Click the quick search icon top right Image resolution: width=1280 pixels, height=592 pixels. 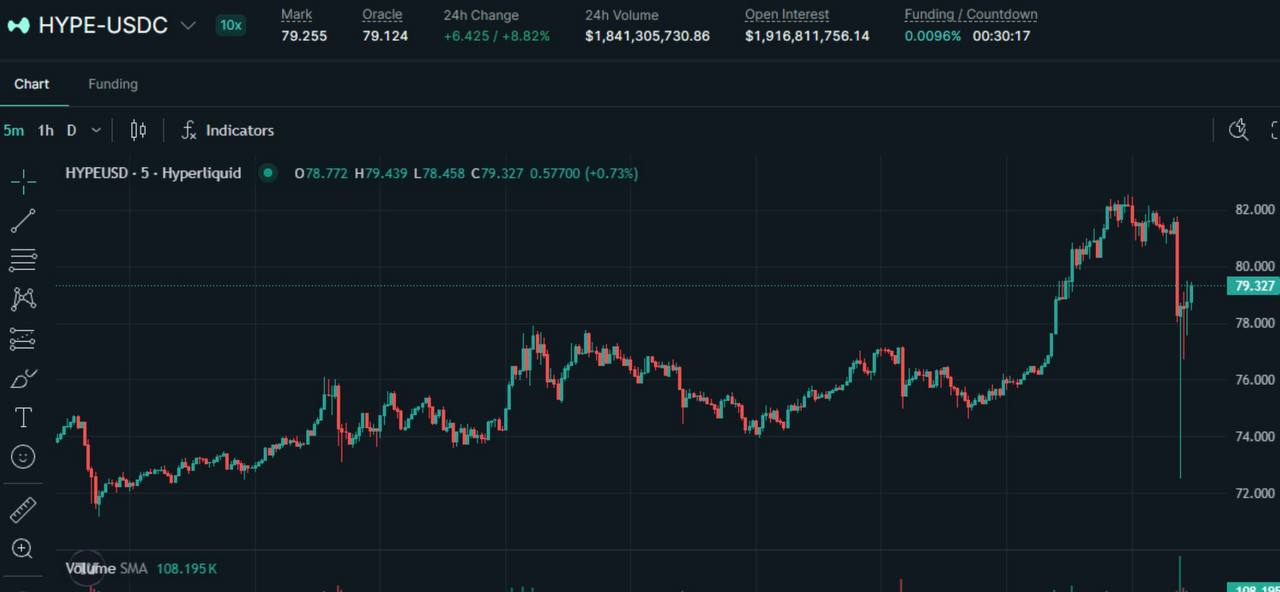[x=1239, y=130]
